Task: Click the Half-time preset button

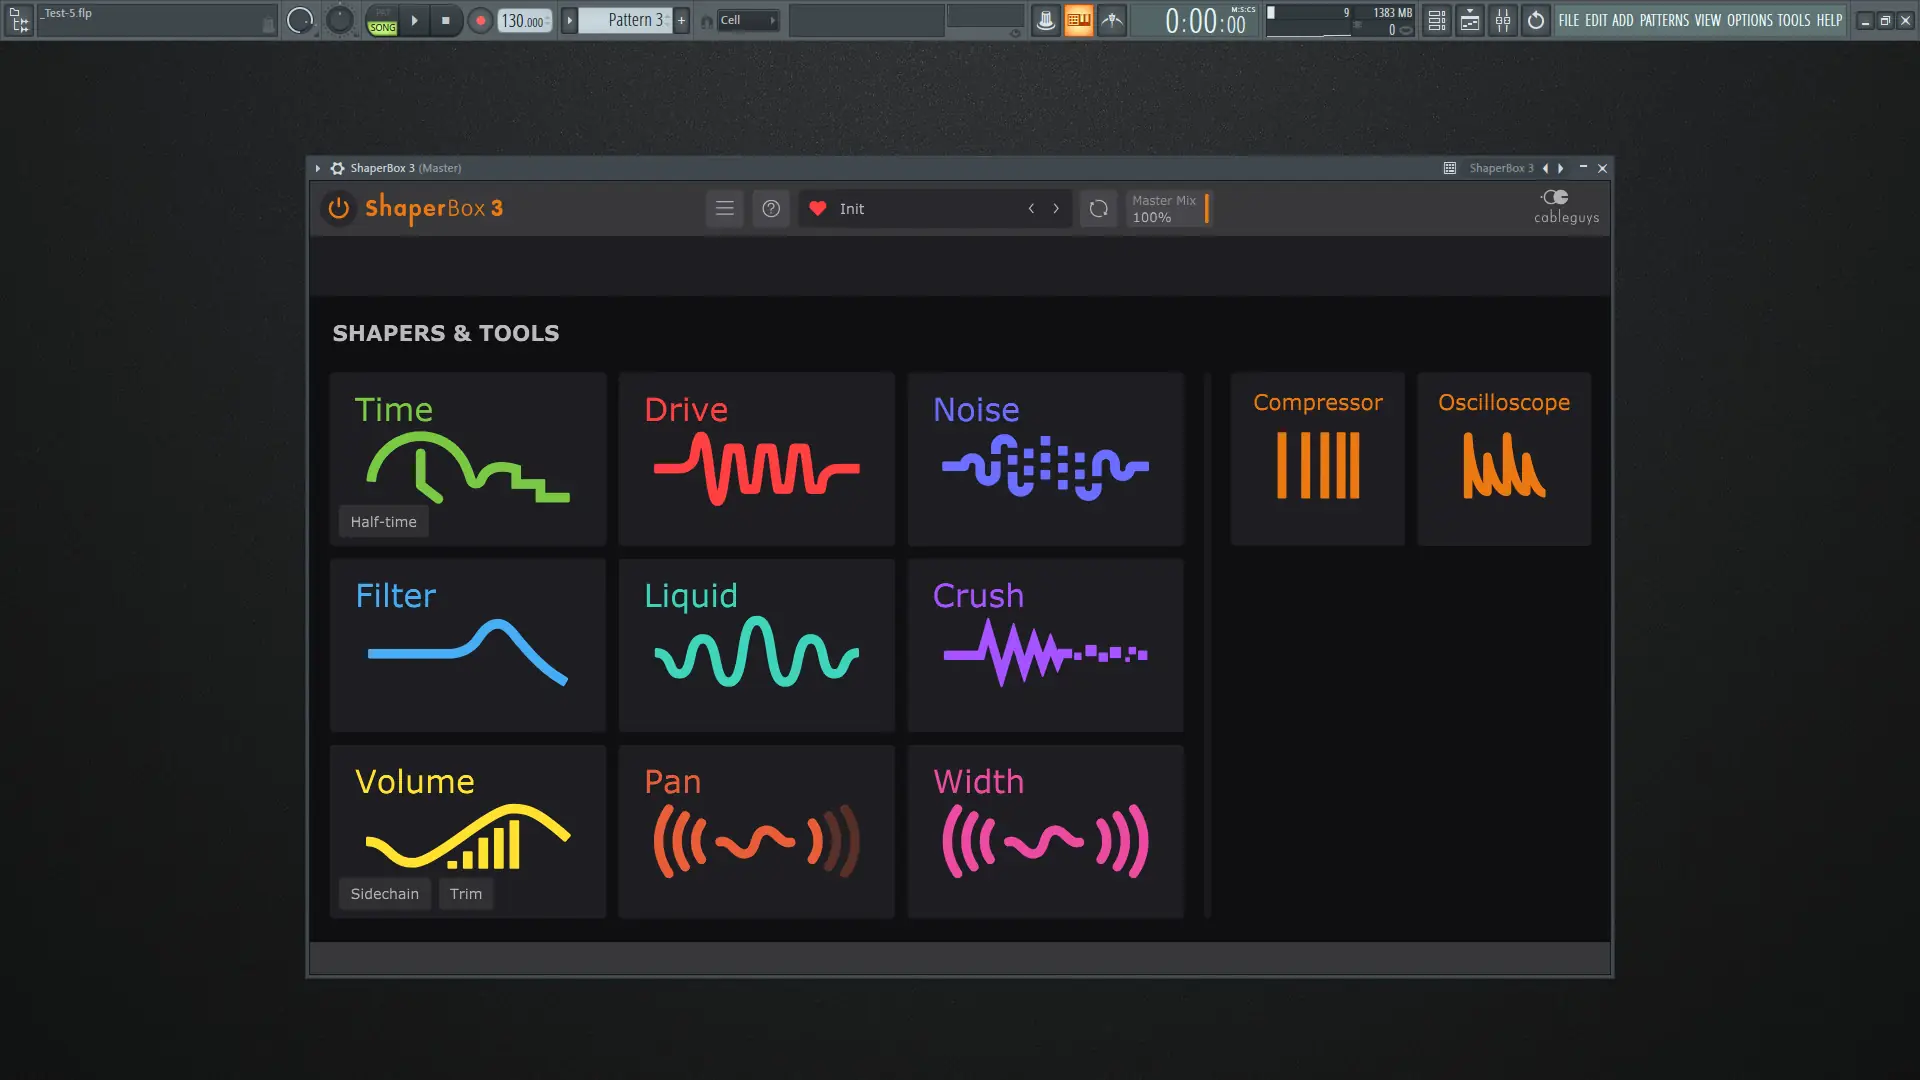Action: [383, 521]
